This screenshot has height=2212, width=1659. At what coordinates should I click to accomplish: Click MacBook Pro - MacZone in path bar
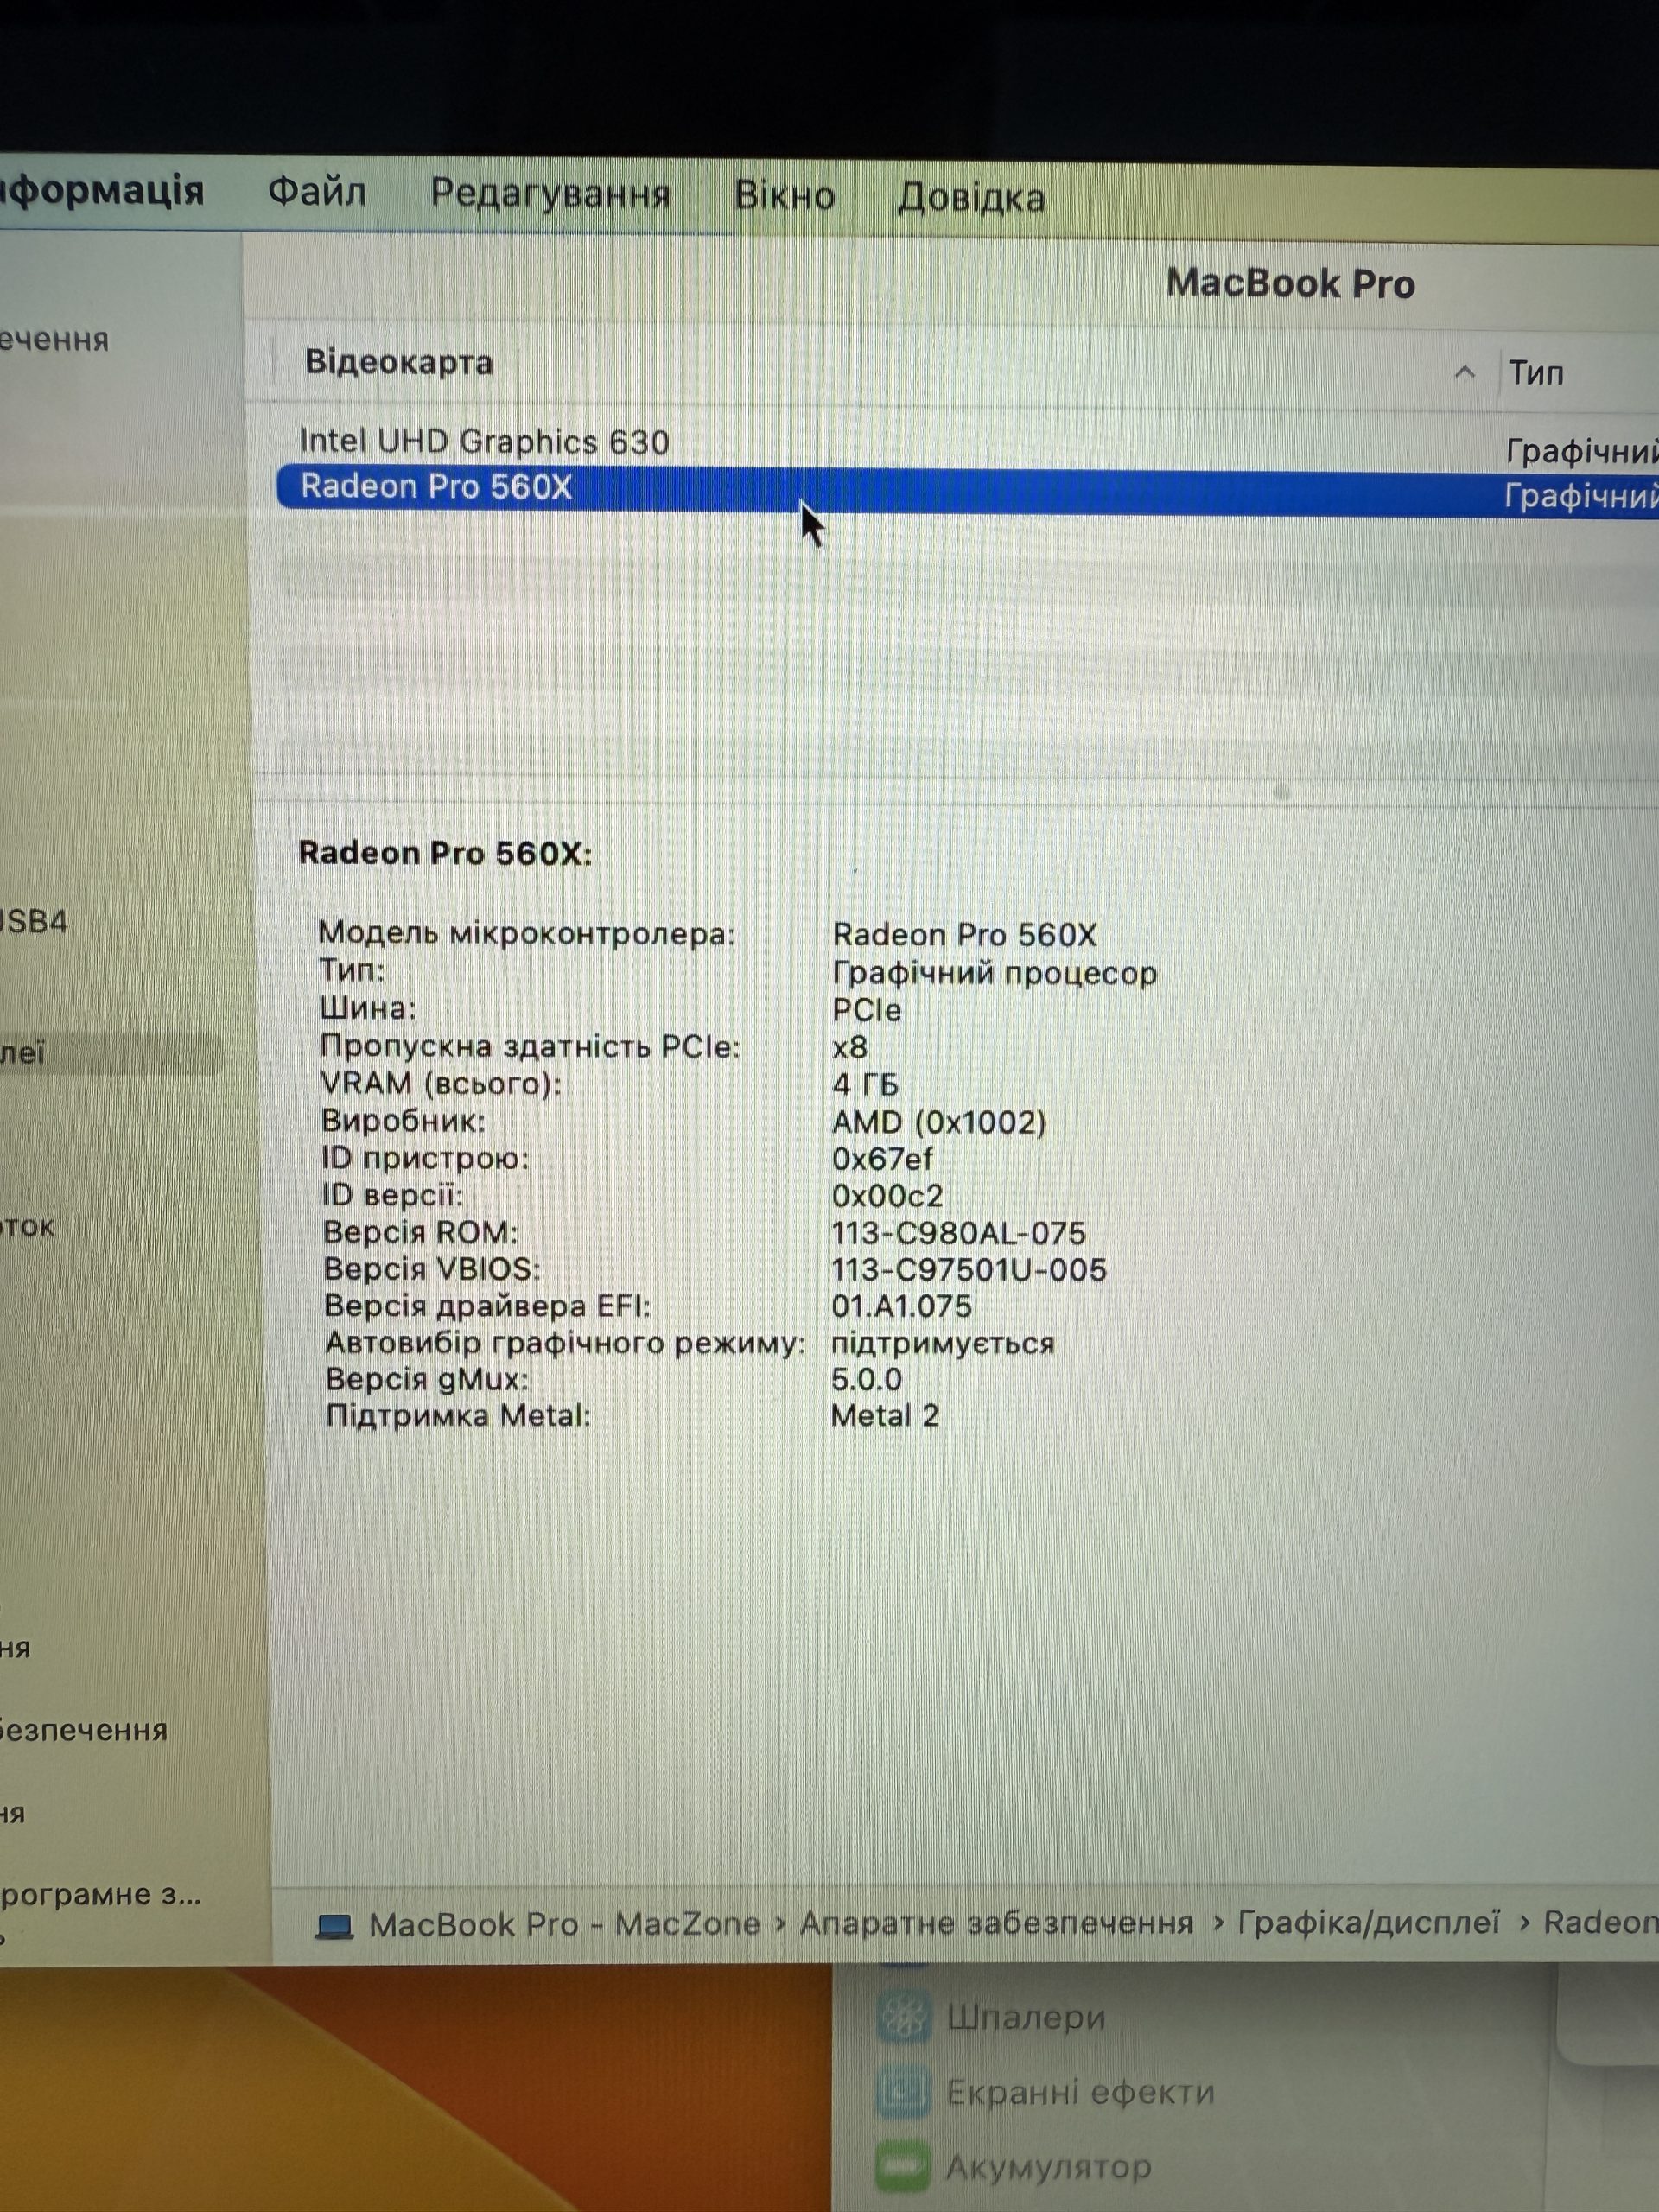564,1924
